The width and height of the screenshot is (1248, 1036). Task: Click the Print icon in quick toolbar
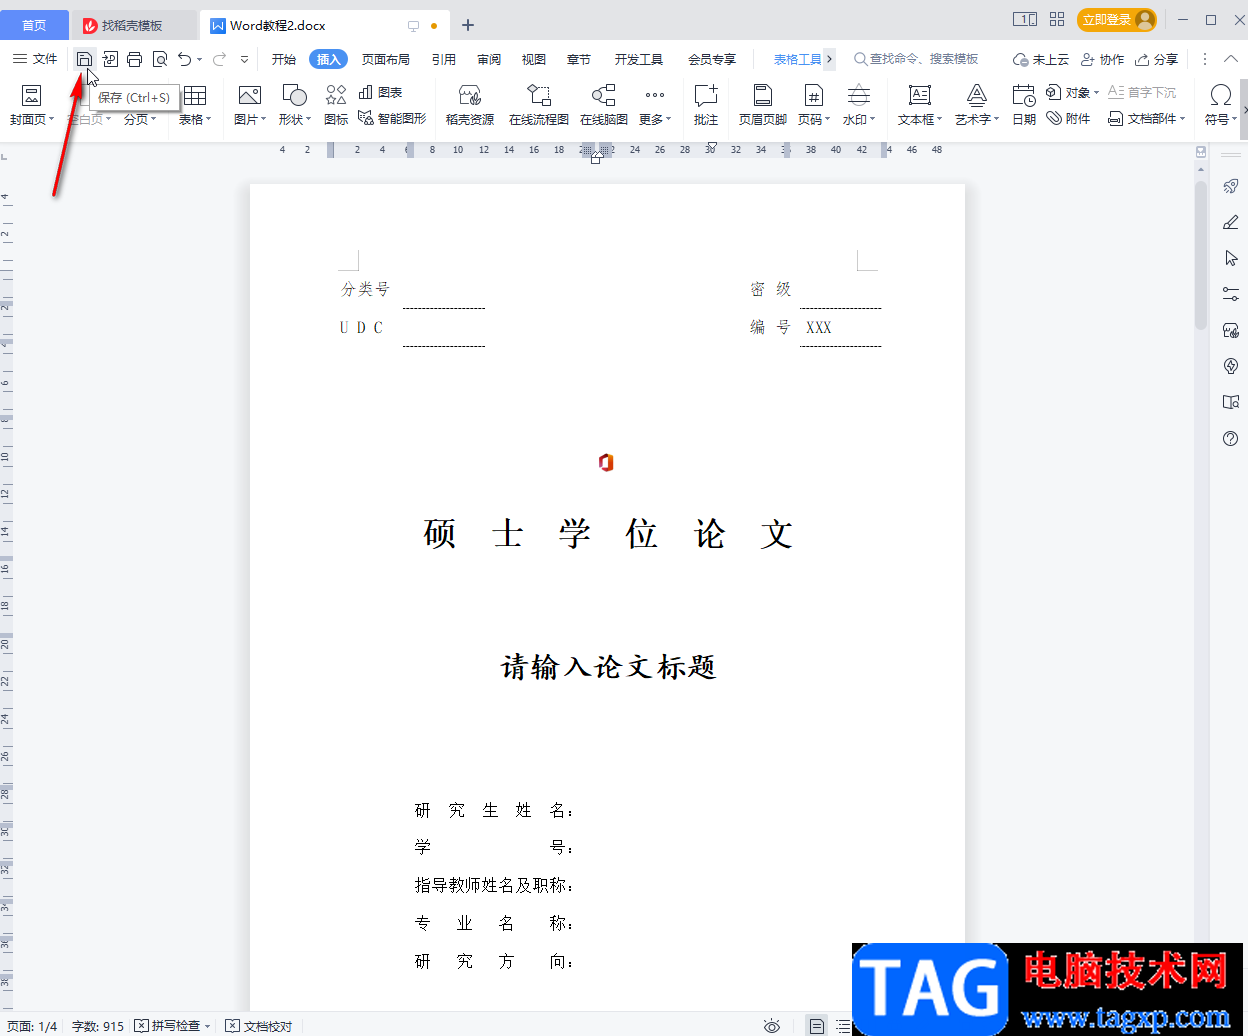point(134,59)
